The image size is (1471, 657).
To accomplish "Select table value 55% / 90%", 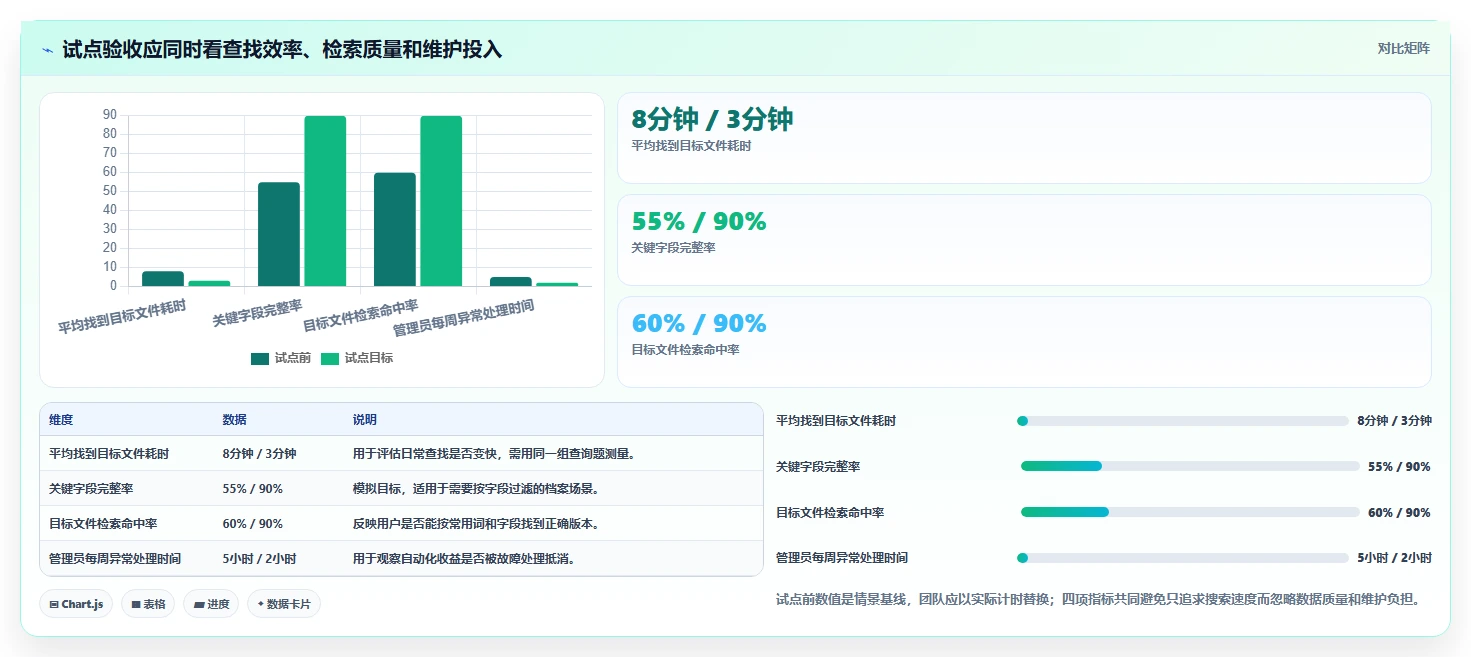I will pyautogui.click(x=252, y=489).
